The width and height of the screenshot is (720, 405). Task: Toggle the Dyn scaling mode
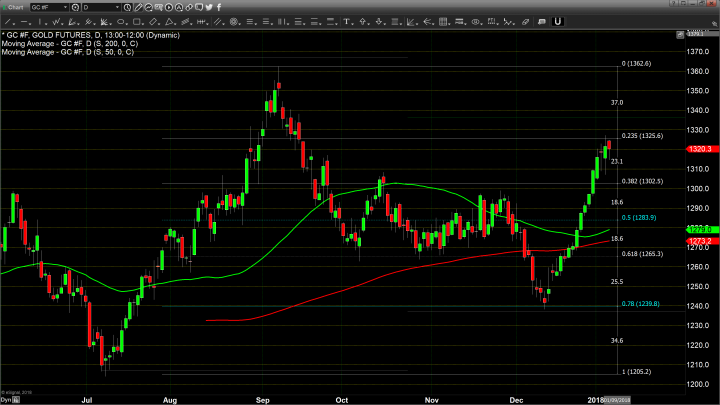pos(6,400)
